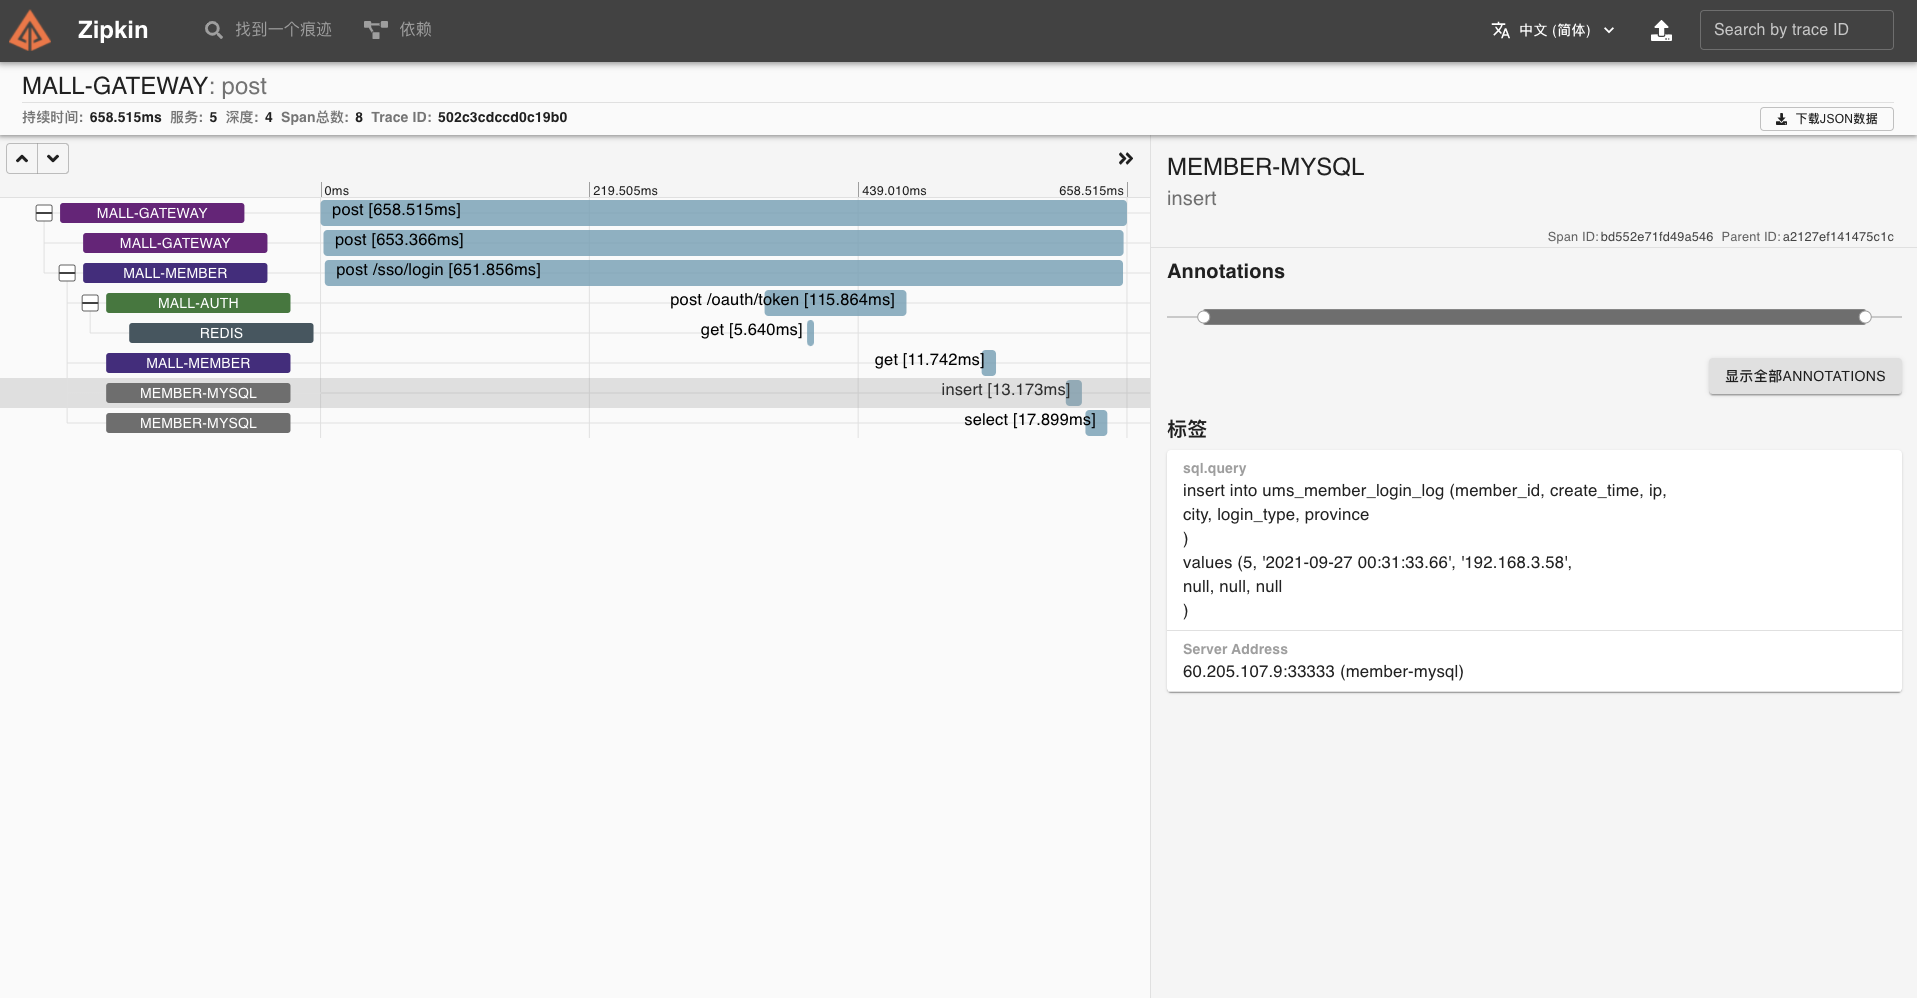
Task: Show all annotations button
Action: coord(1805,376)
